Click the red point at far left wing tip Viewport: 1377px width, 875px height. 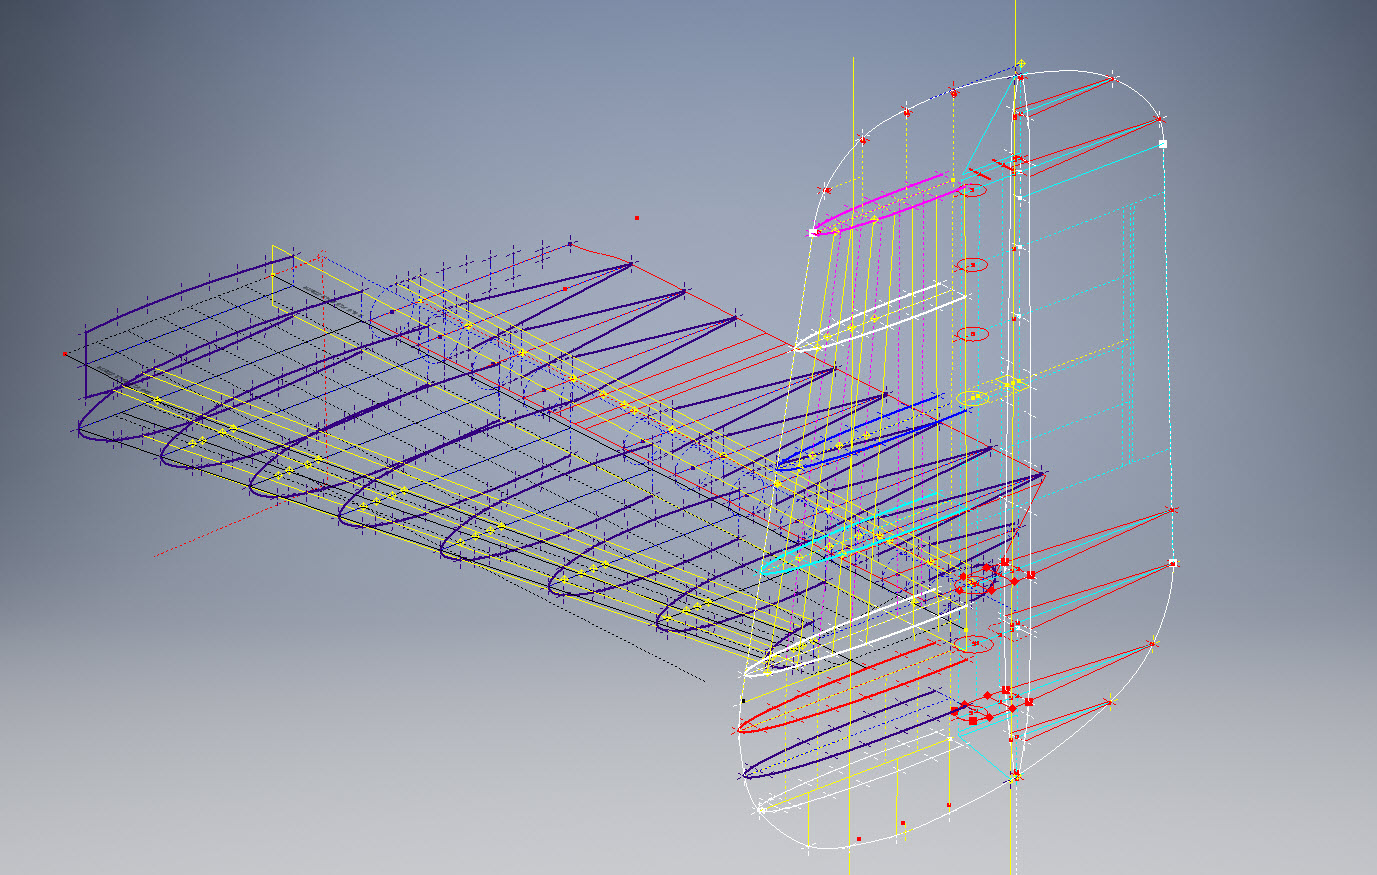pos(66,353)
